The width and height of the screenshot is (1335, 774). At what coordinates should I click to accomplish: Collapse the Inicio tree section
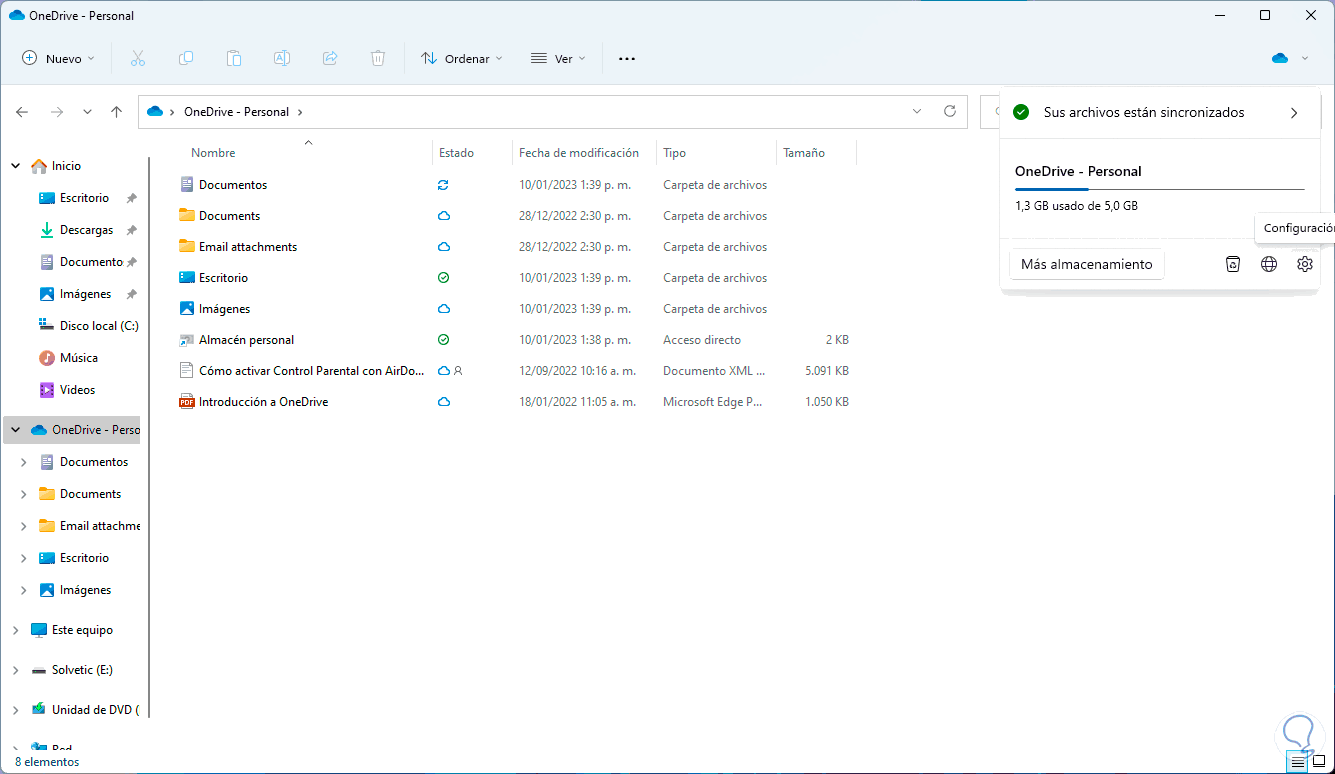tap(15, 166)
